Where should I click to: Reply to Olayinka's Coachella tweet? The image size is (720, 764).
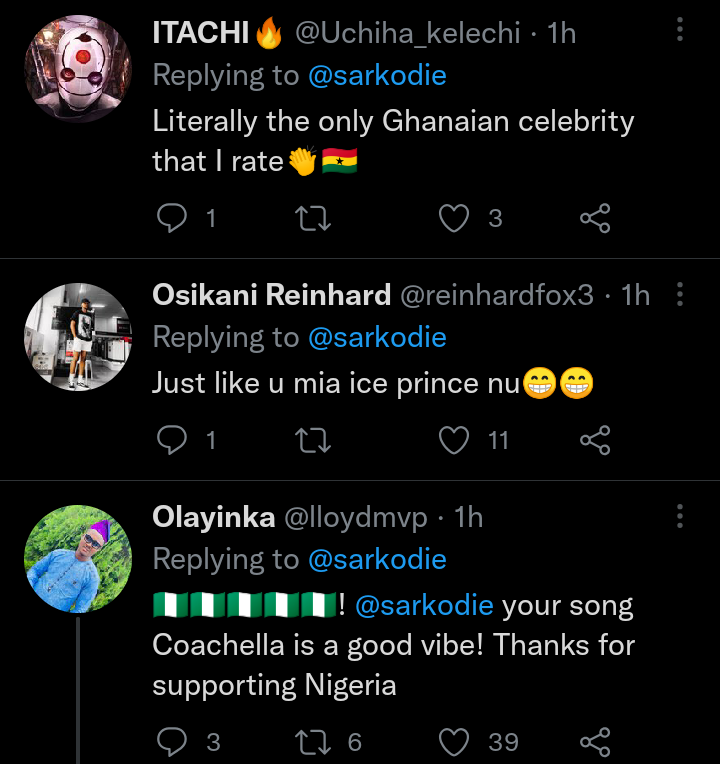tap(173, 741)
